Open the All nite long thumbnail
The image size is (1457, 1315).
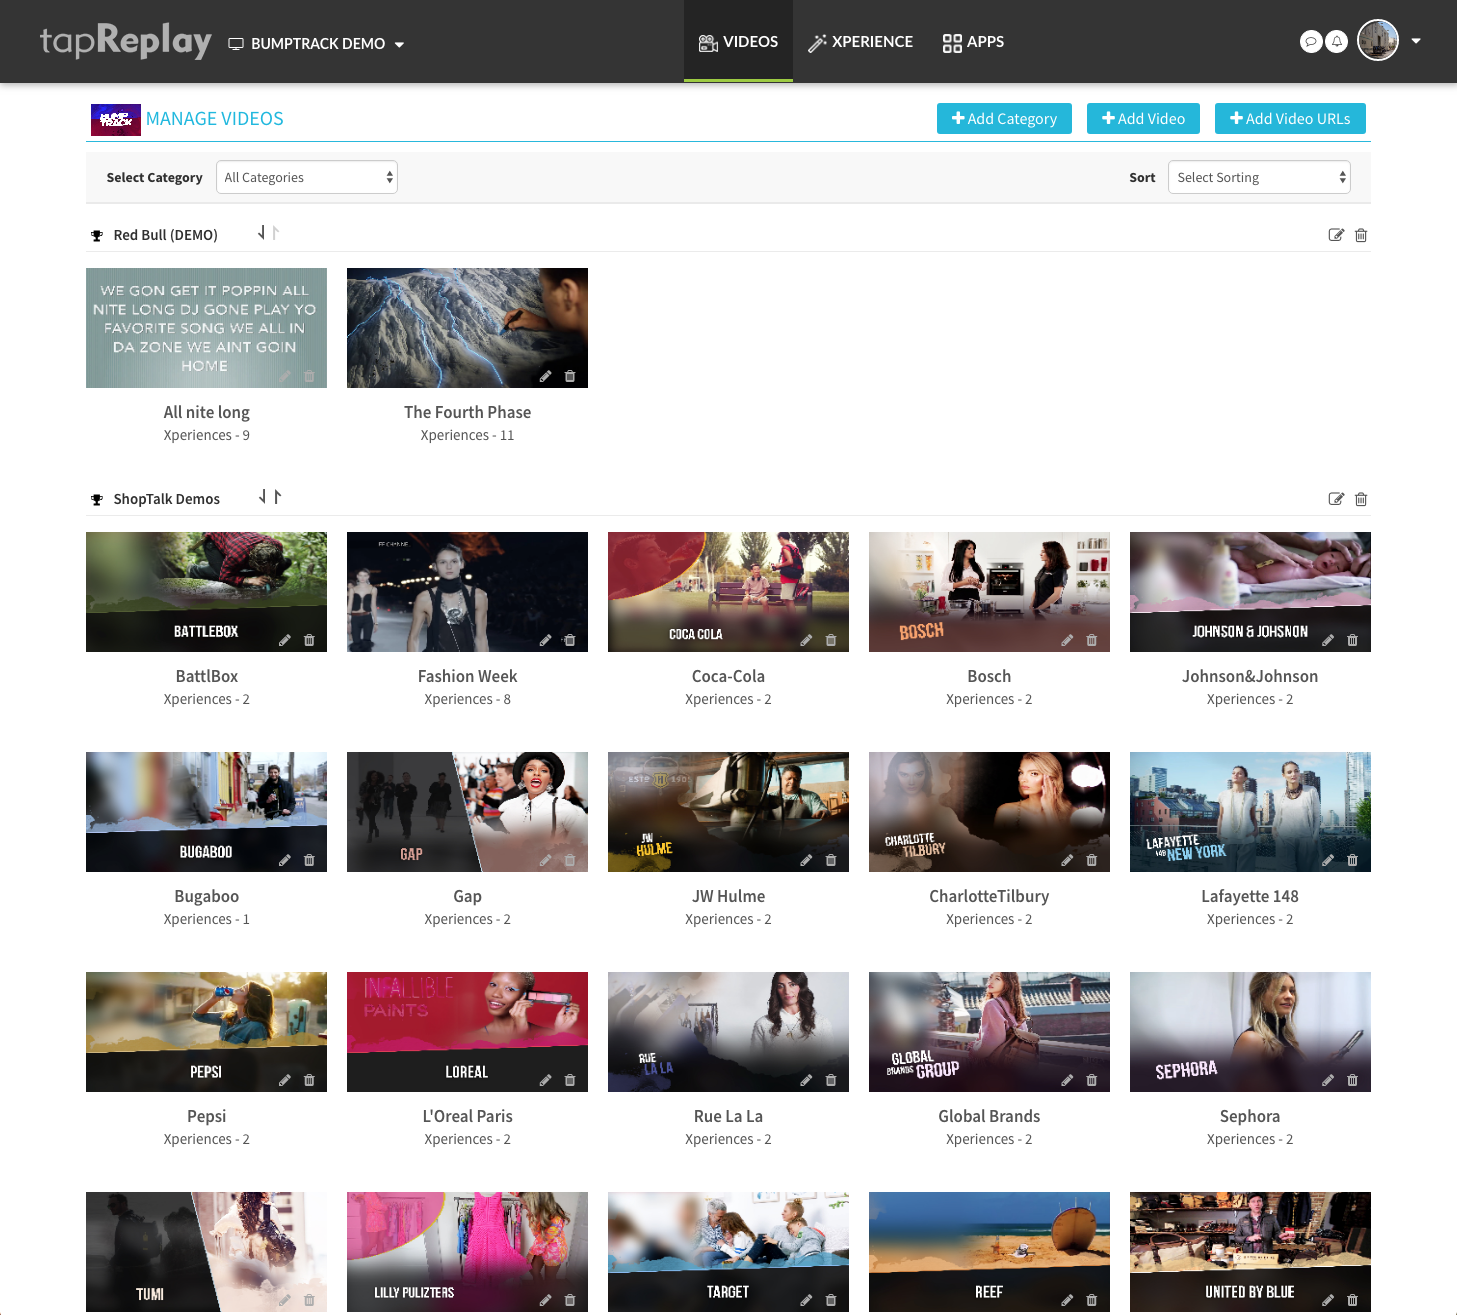click(206, 328)
